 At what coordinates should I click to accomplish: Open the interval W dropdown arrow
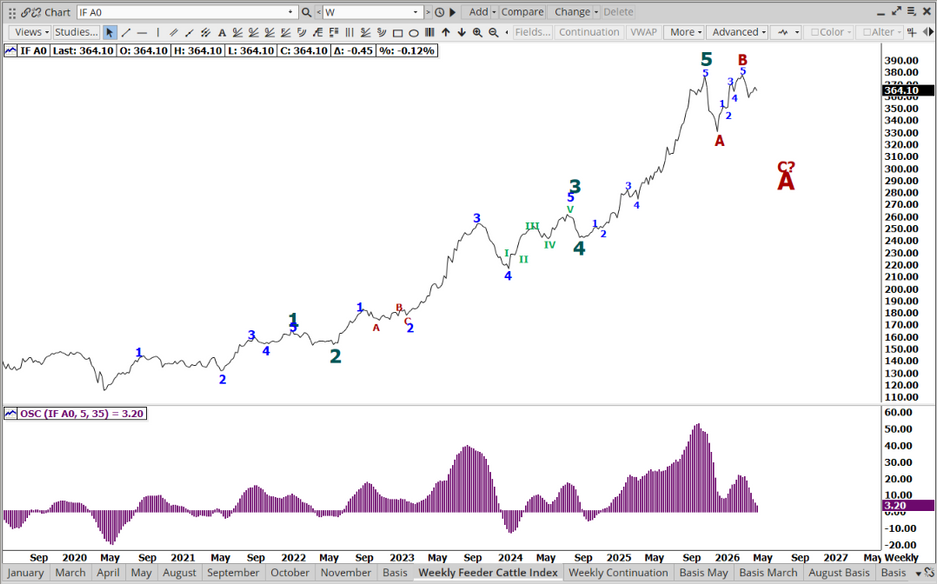(416, 12)
